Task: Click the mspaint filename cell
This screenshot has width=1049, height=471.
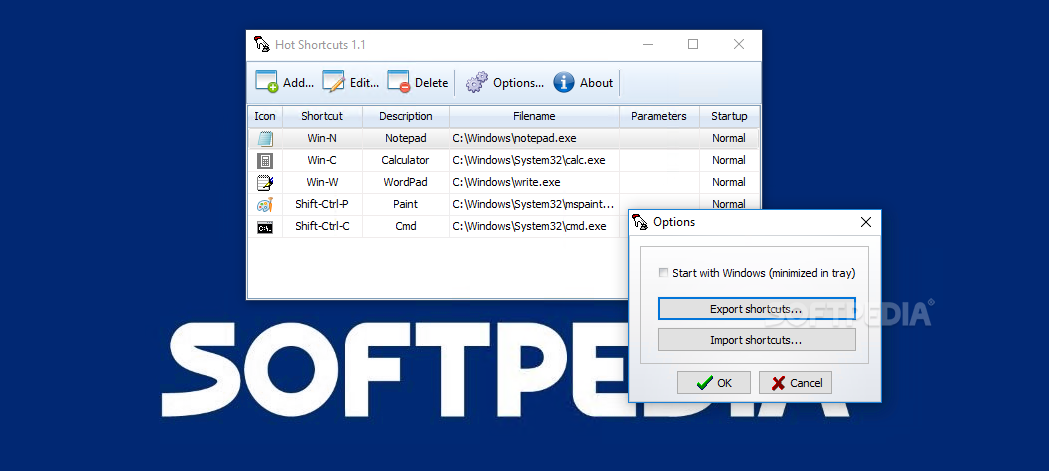Action: click(535, 205)
